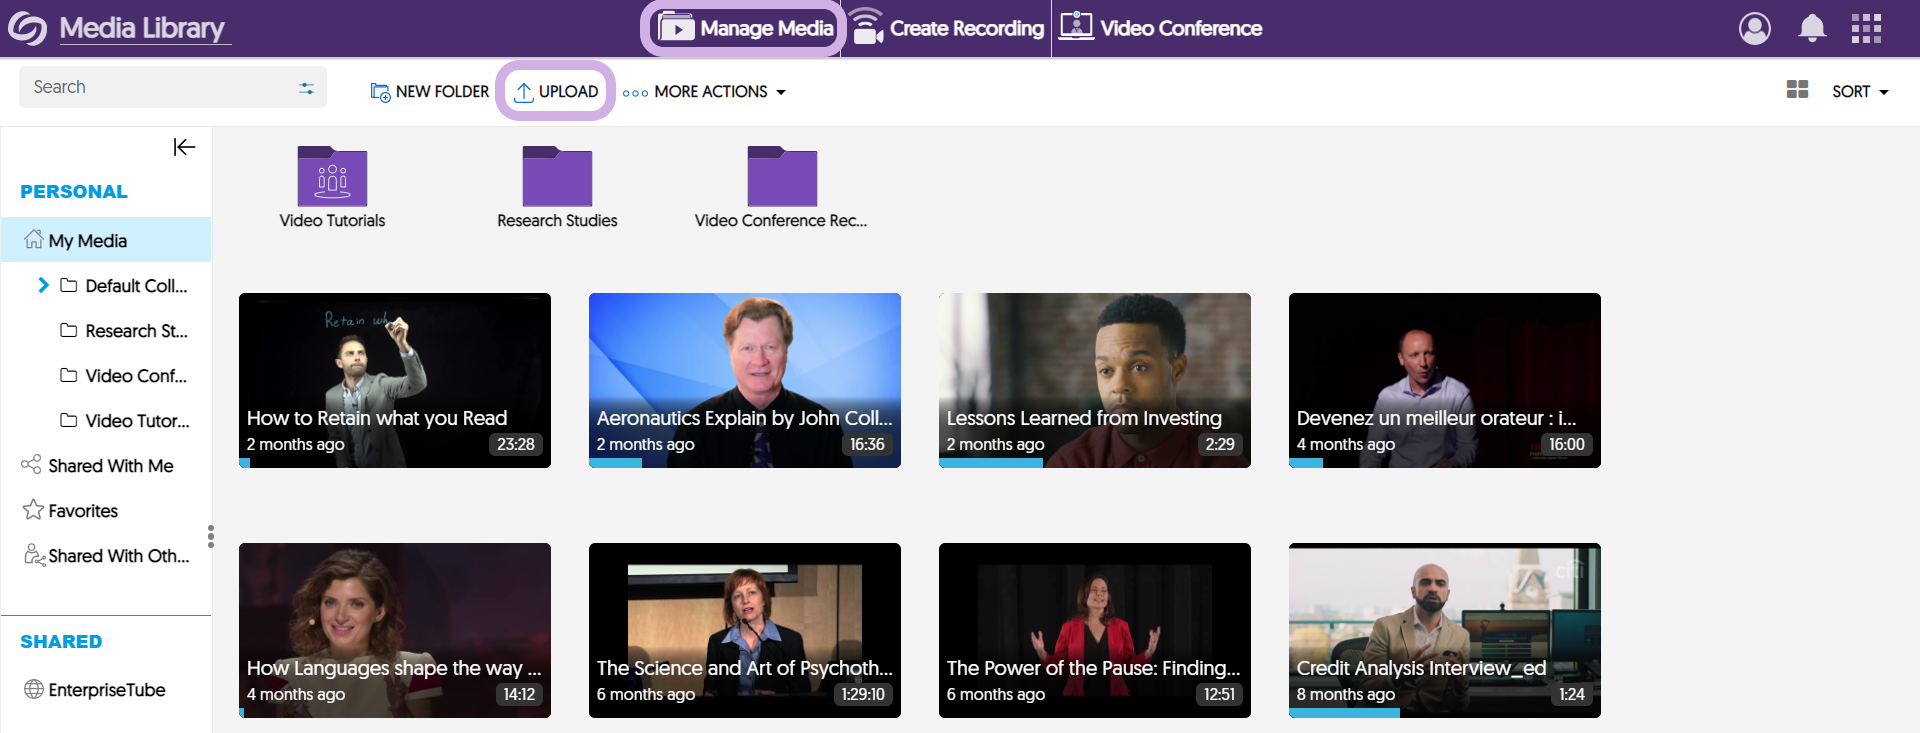
Task: Open Devenez un meilleur orateur video
Action: pyautogui.click(x=1445, y=380)
